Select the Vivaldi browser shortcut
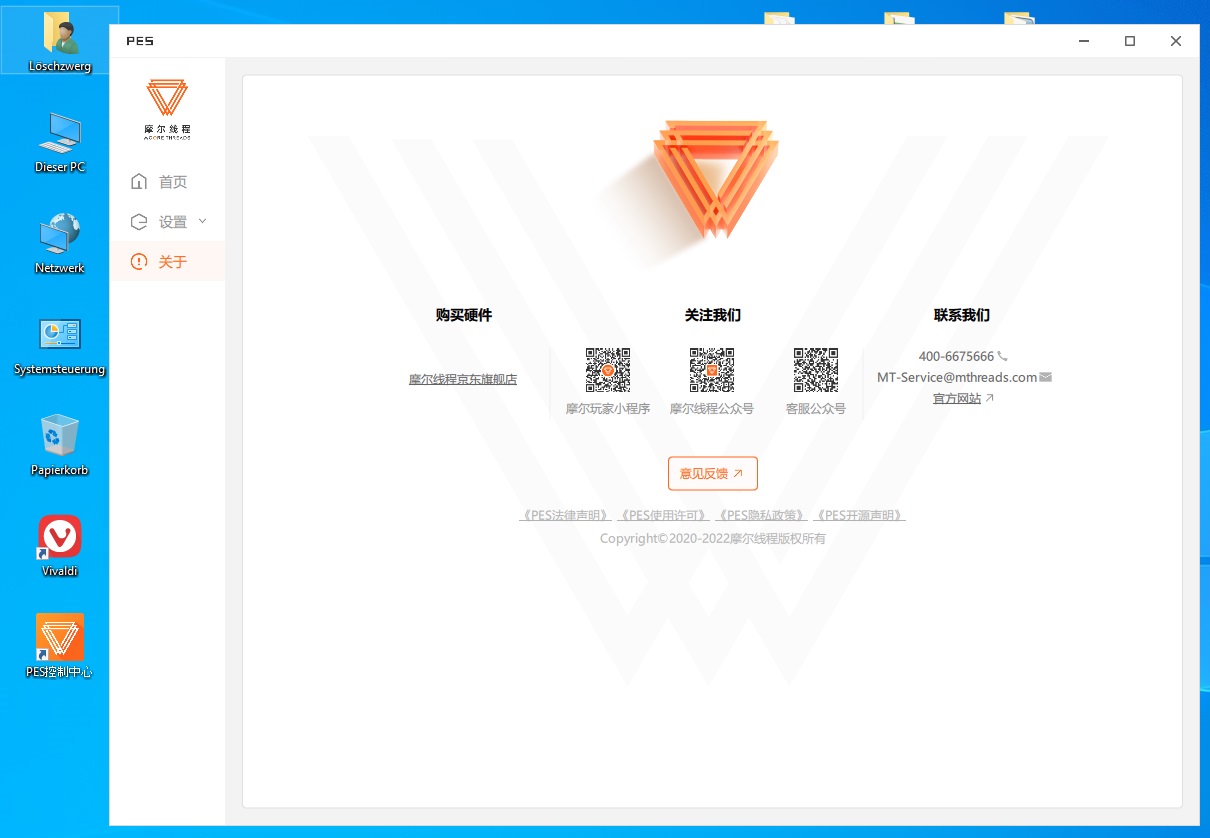The height and width of the screenshot is (838, 1210). click(x=60, y=547)
